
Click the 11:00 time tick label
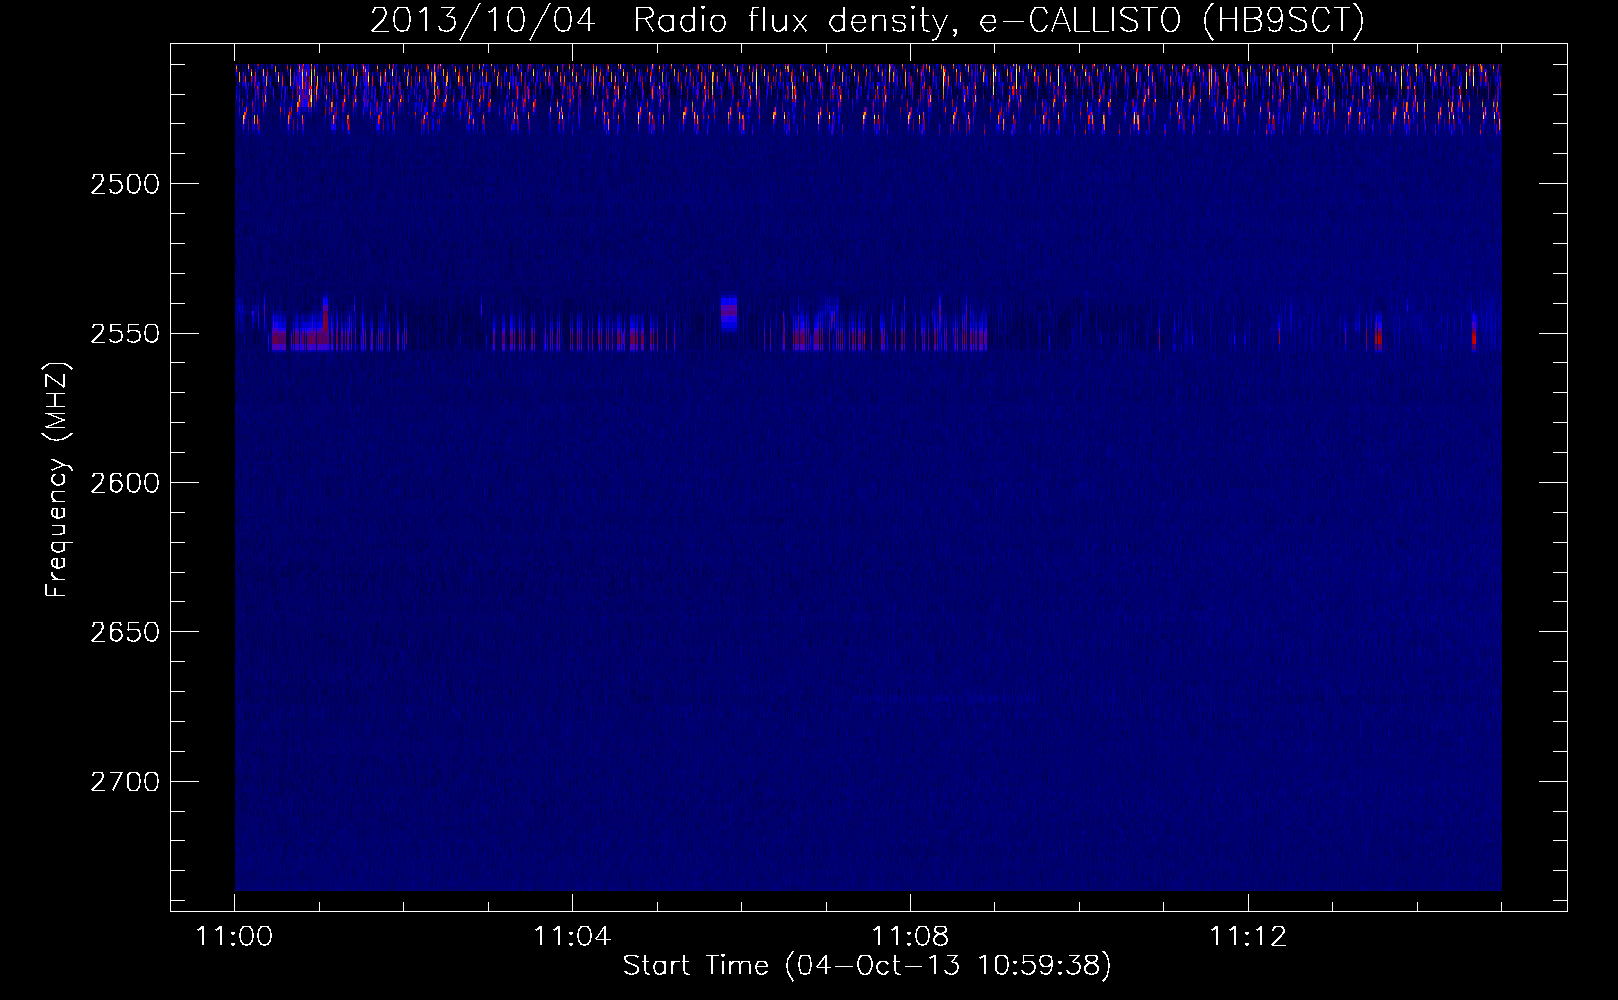[234, 937]
